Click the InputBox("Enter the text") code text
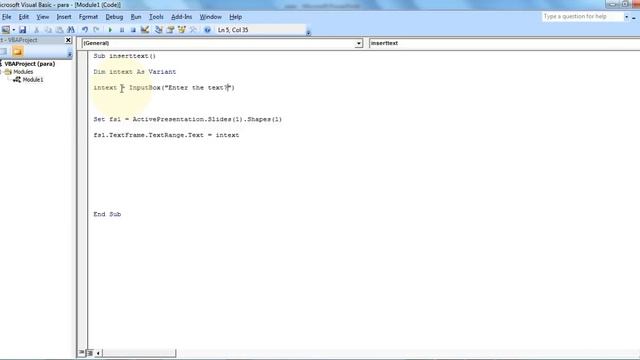The height and width of the screenshot is (360, 640). [182, 88]
